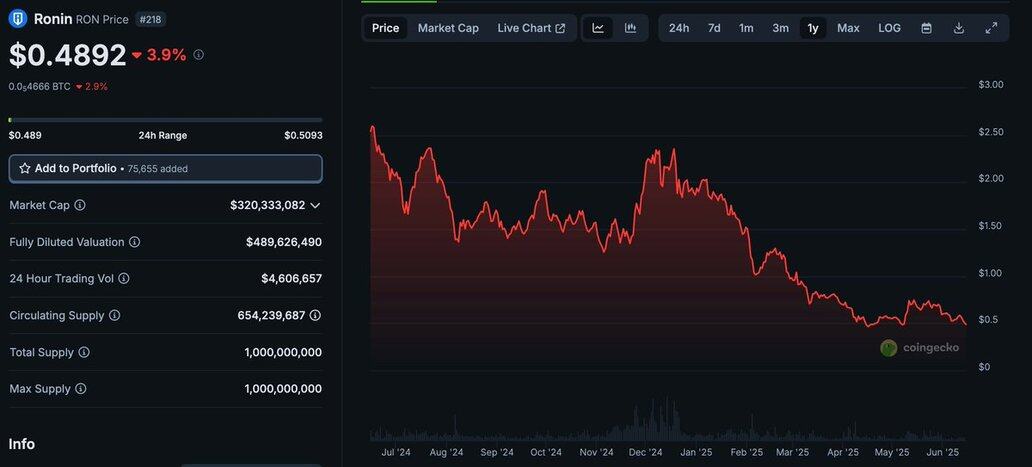The width and height of the screenshot is (1032, 467).
Task: Click the star icon in Add to Portfolio
Action: click(25, 168)
